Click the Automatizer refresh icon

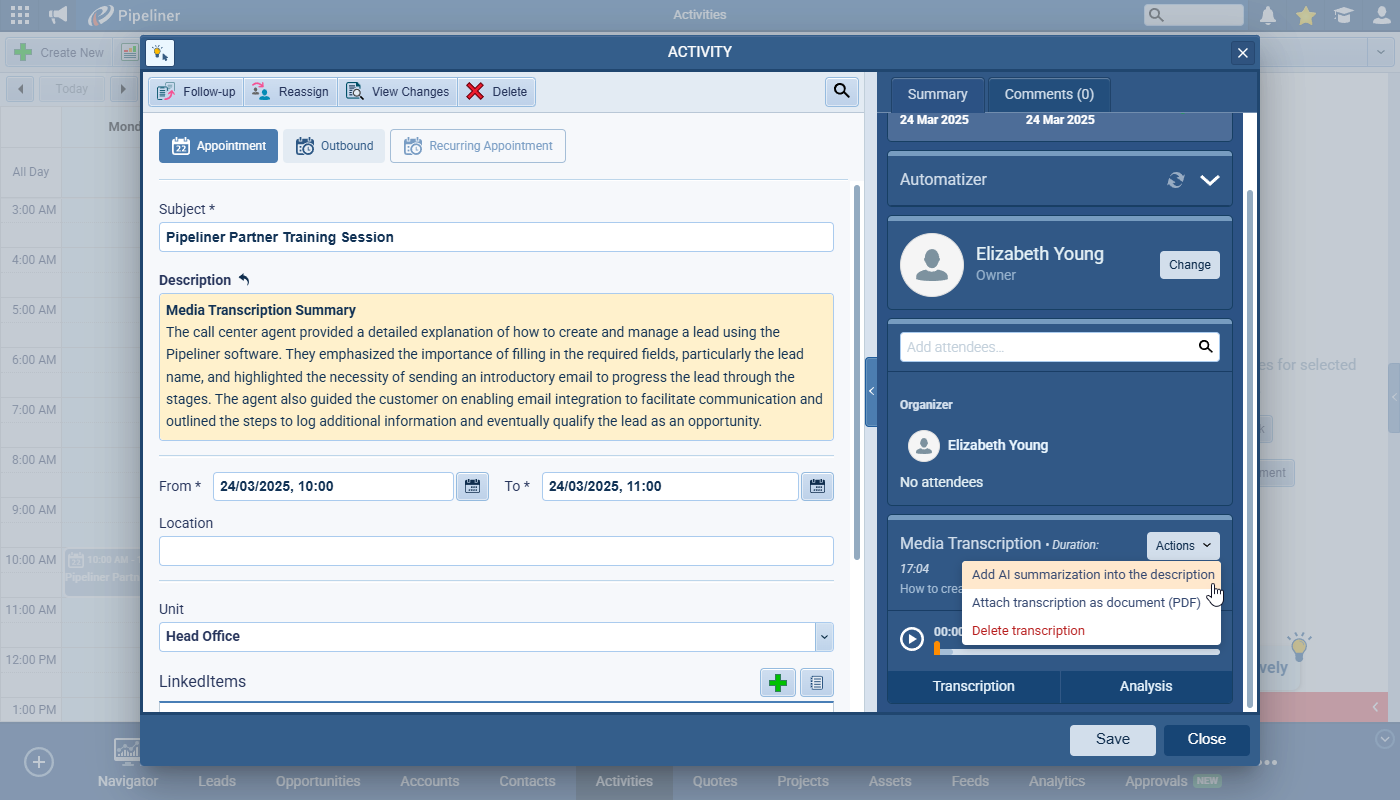(x=1176, y=180)
